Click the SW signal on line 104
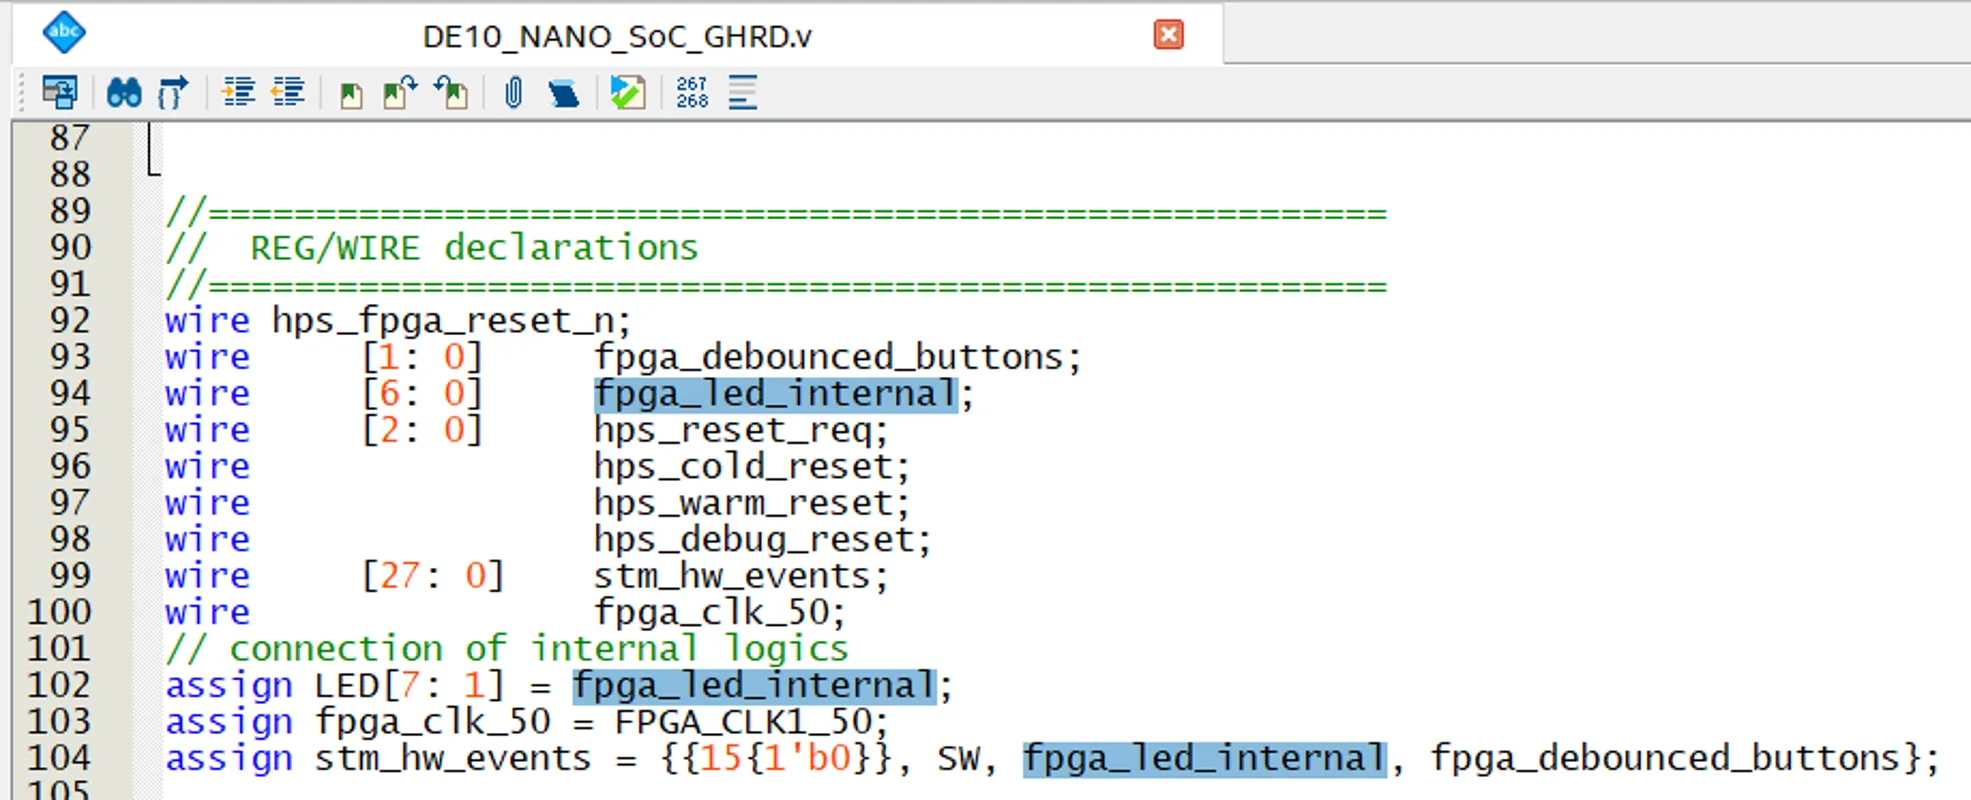Screen dimensions: 1971x800 point(958,759)
